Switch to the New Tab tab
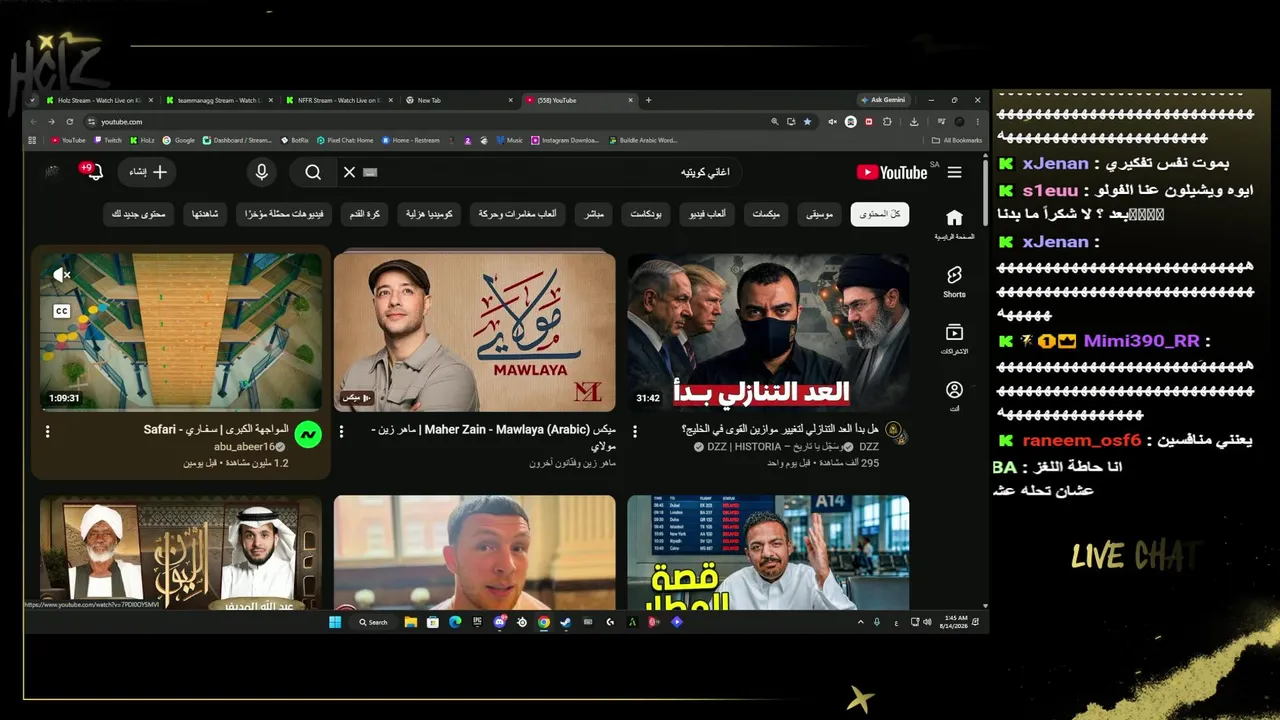 (460, 100)
